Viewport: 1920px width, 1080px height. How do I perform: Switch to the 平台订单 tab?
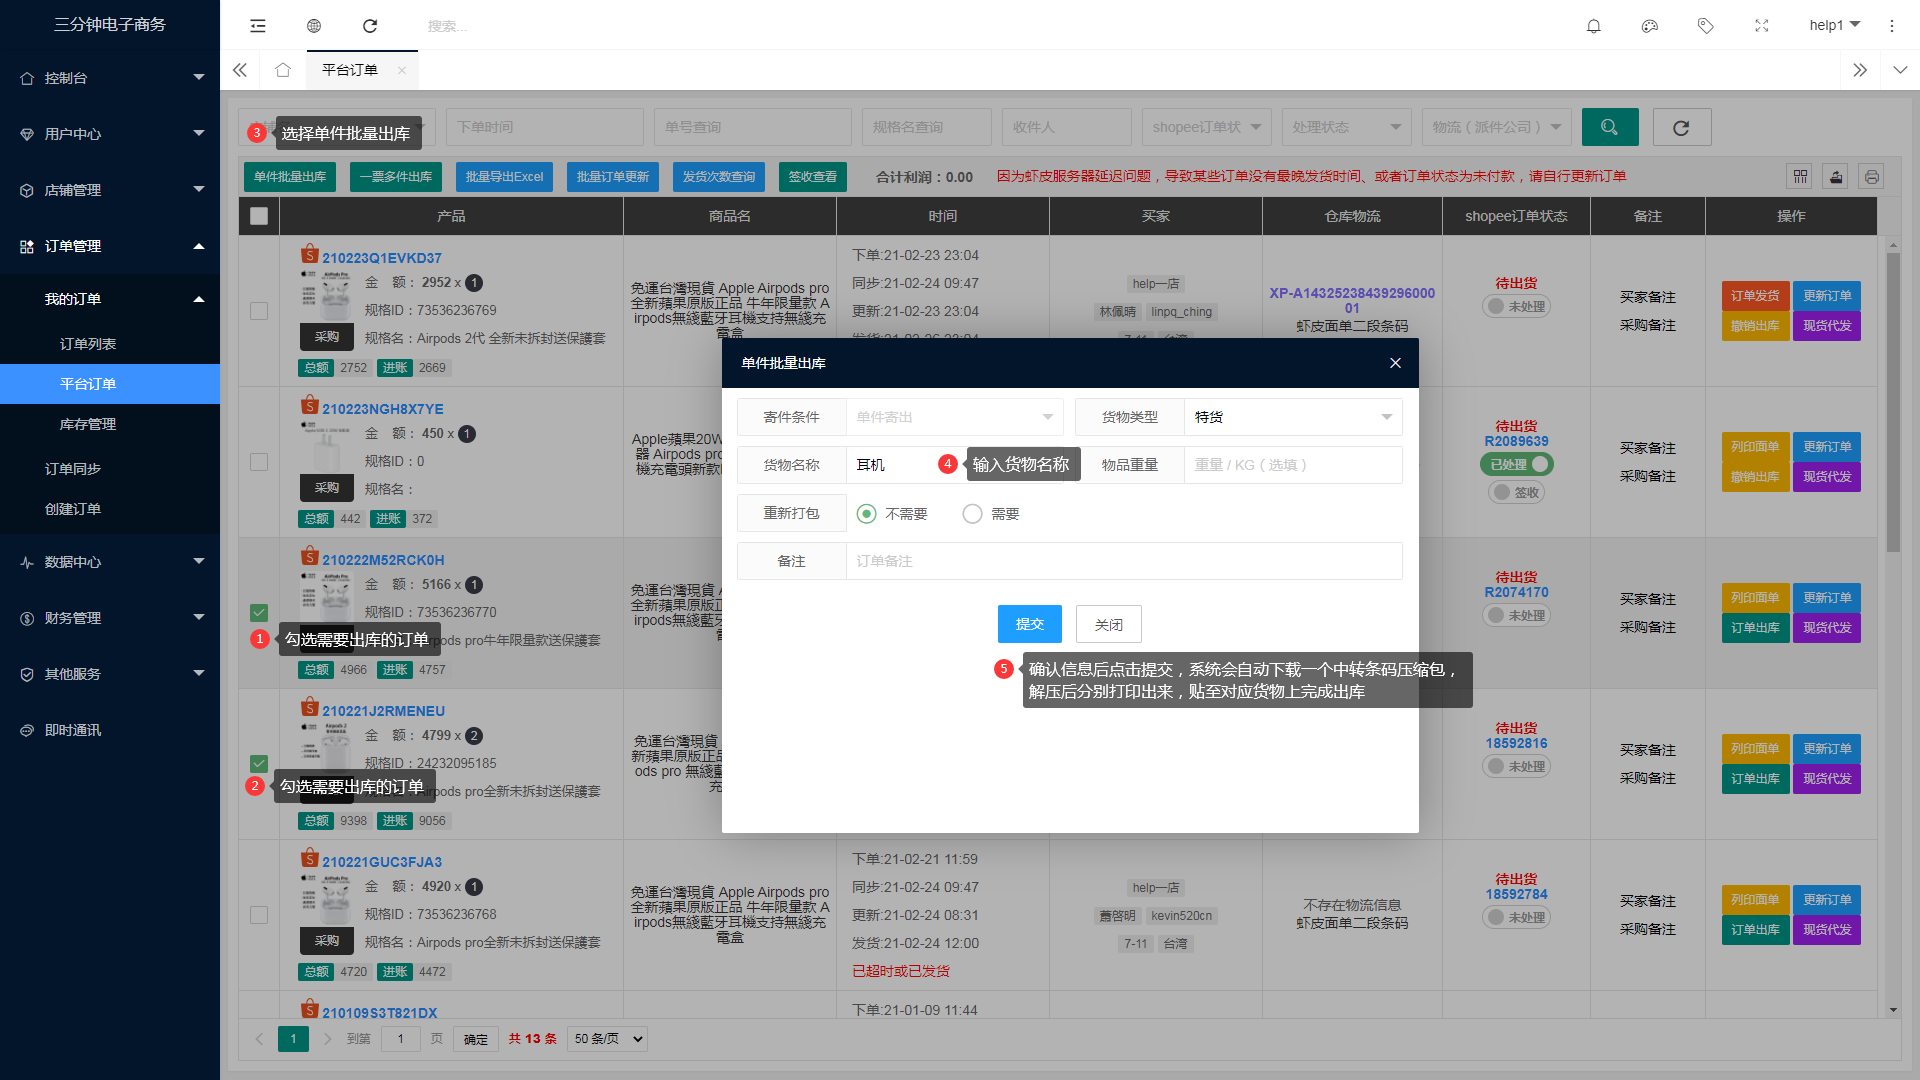[350, 70]
